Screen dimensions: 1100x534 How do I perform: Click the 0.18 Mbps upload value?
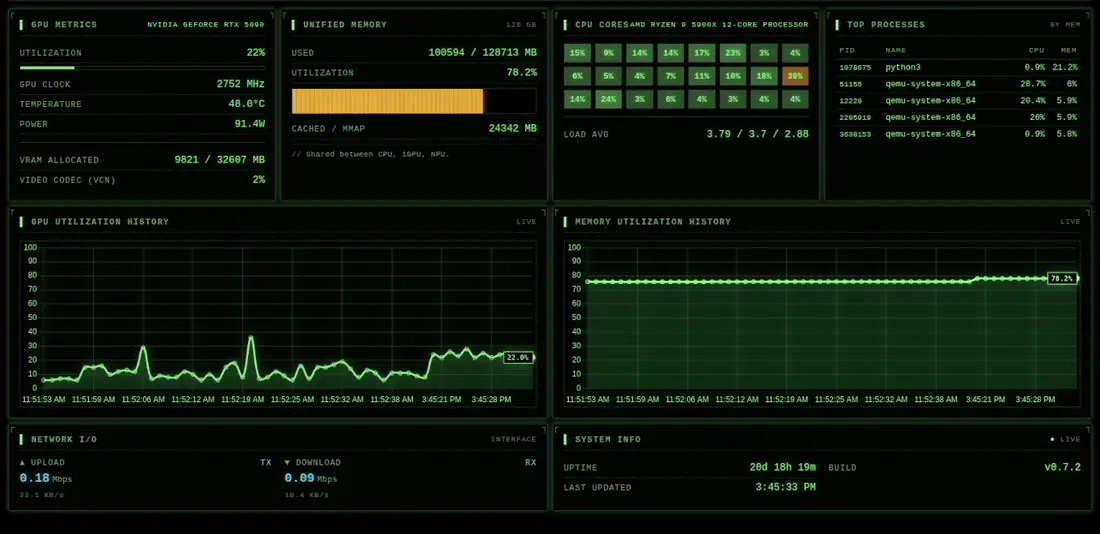point(46,479)
